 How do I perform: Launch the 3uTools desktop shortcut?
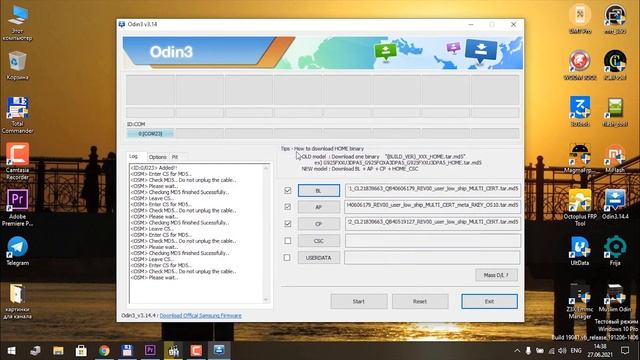580,112
